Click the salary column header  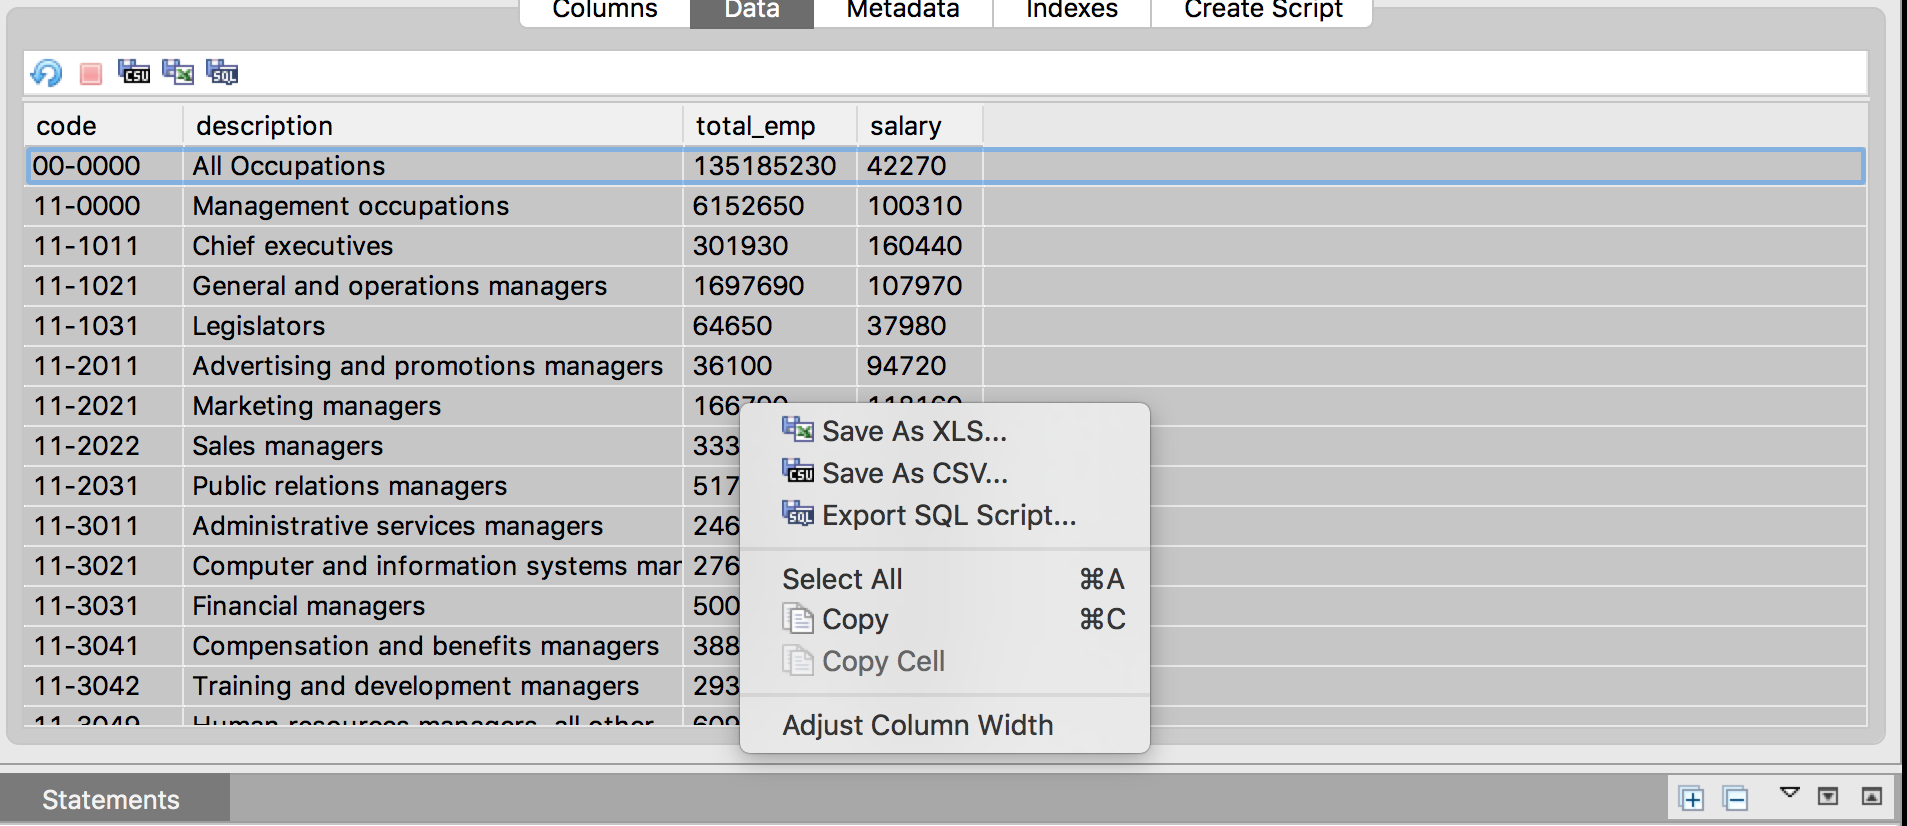tap(905, 126)
